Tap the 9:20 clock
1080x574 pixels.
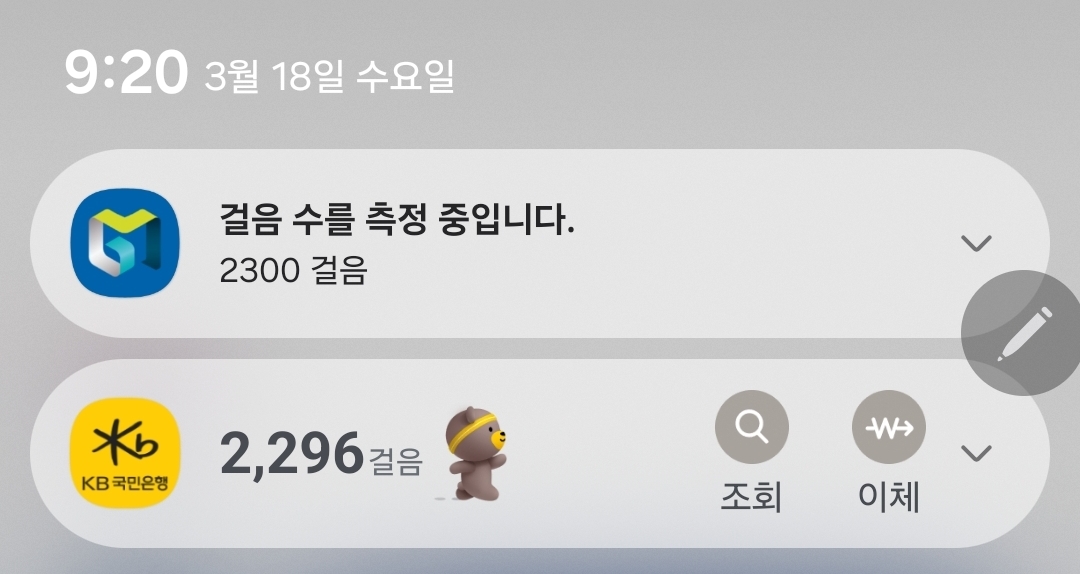pyautogui.click(x=126, y=72)
